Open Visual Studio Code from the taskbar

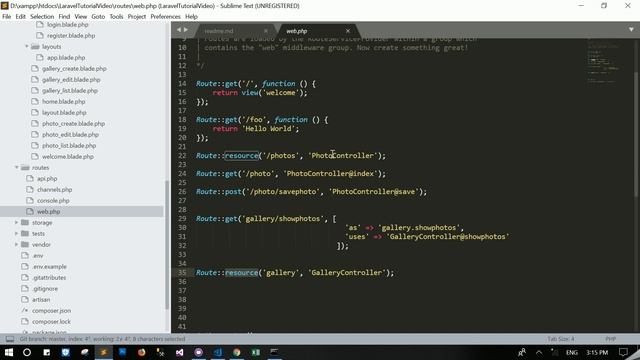(218, 352)
